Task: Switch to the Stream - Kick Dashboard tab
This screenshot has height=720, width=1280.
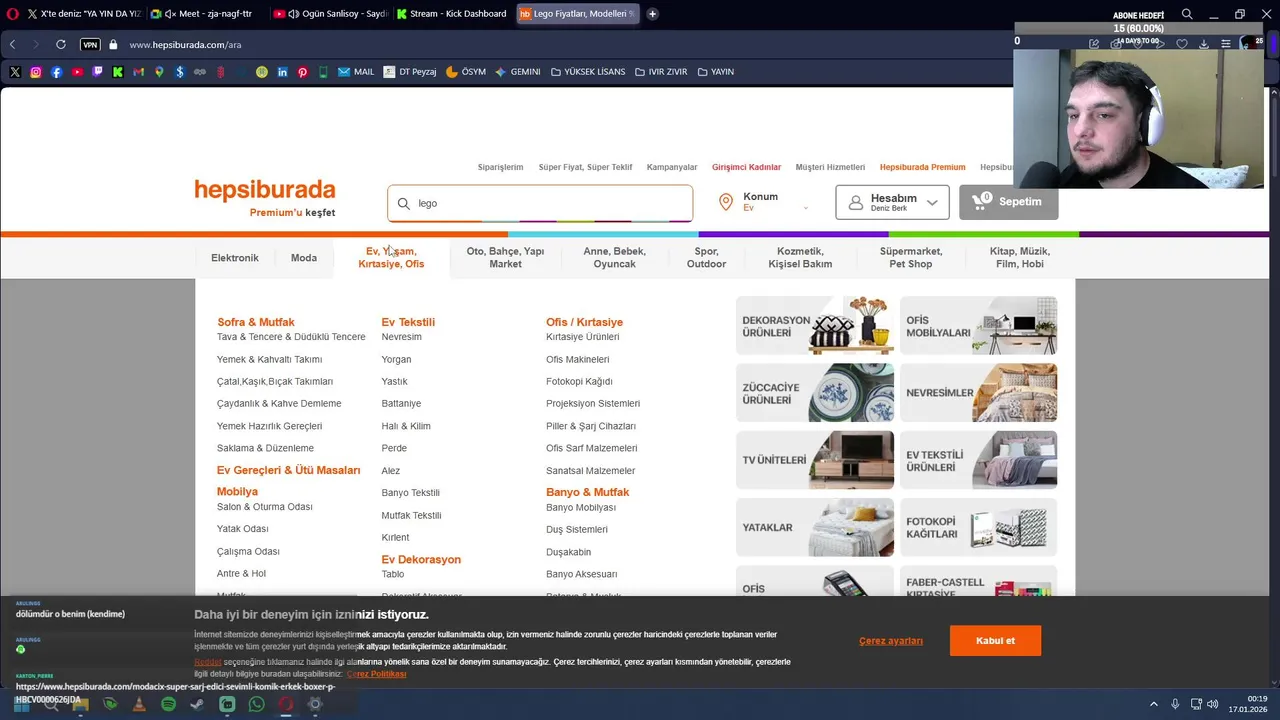Action: coord(453,14)
